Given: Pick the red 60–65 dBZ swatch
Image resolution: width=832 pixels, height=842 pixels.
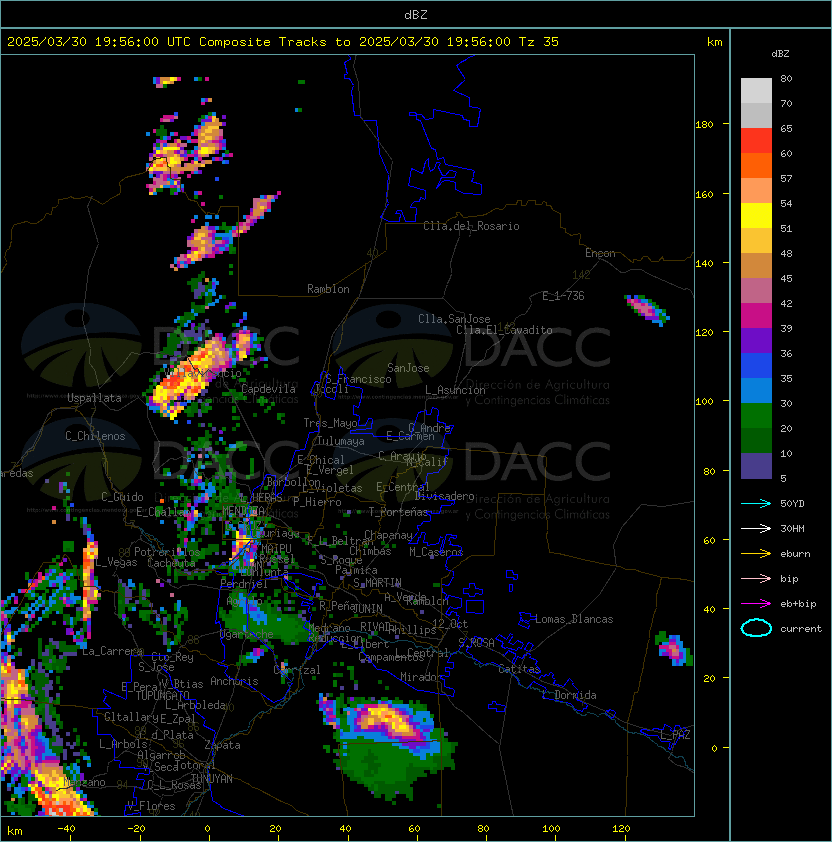Looking at the screenshot, I should coord(756,141).
